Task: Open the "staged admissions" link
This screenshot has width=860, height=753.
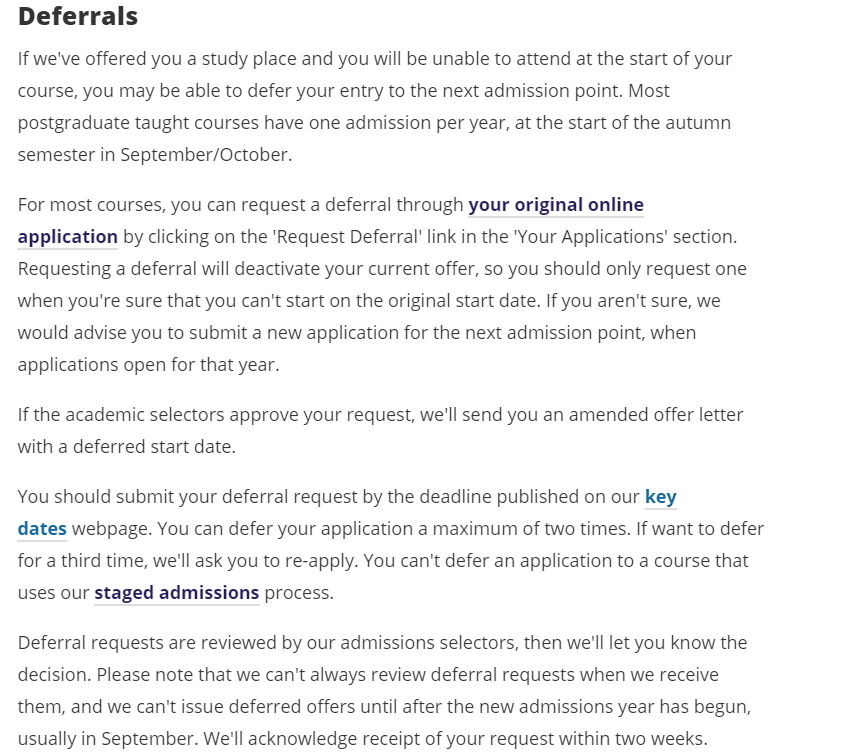Action: pos(176,593)
